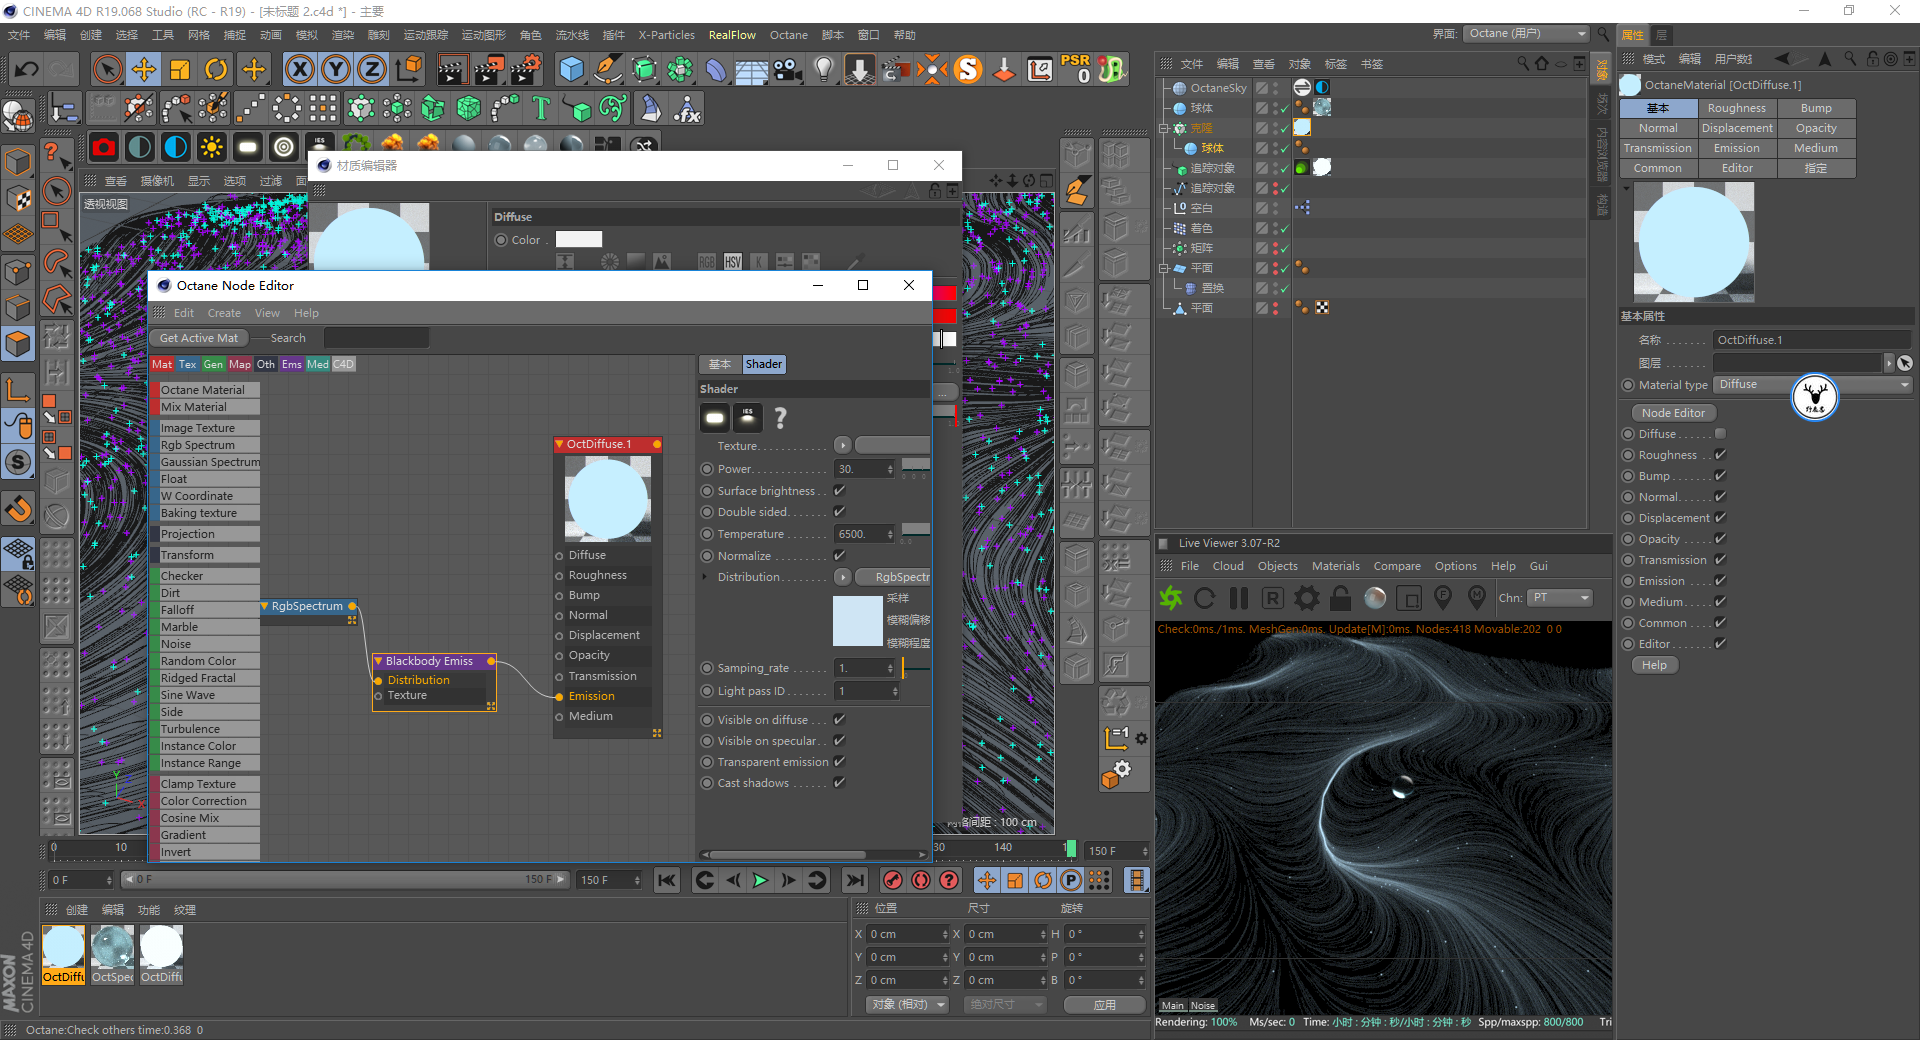Open Create menu in Node Editor

(224, 313)
